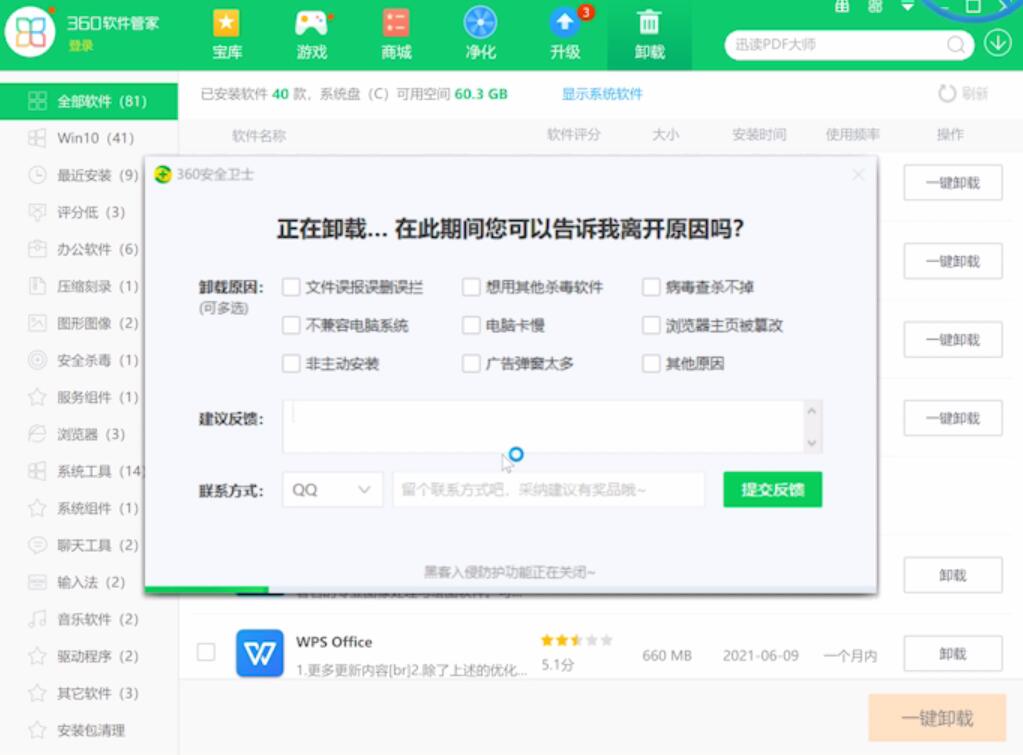Open the 游戏 gamepad section
1023x755 pixels.
pyautogui.click(x=311, y=35)
